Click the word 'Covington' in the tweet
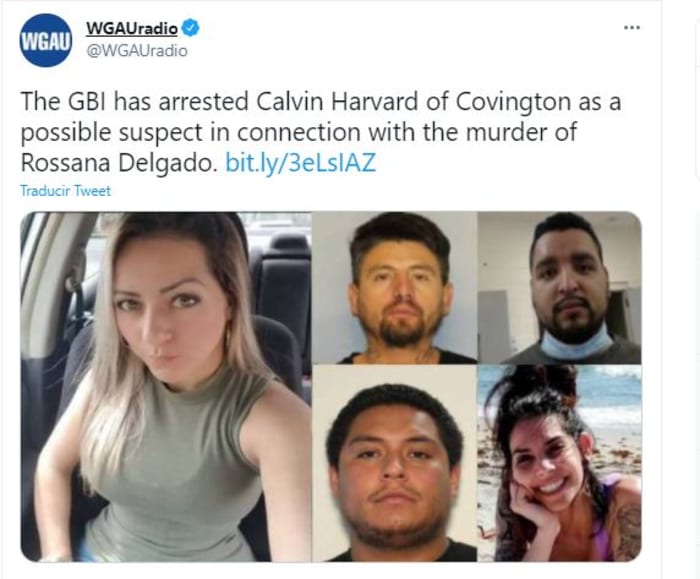The width and height of the screenshot is (700, 579). 513,103
